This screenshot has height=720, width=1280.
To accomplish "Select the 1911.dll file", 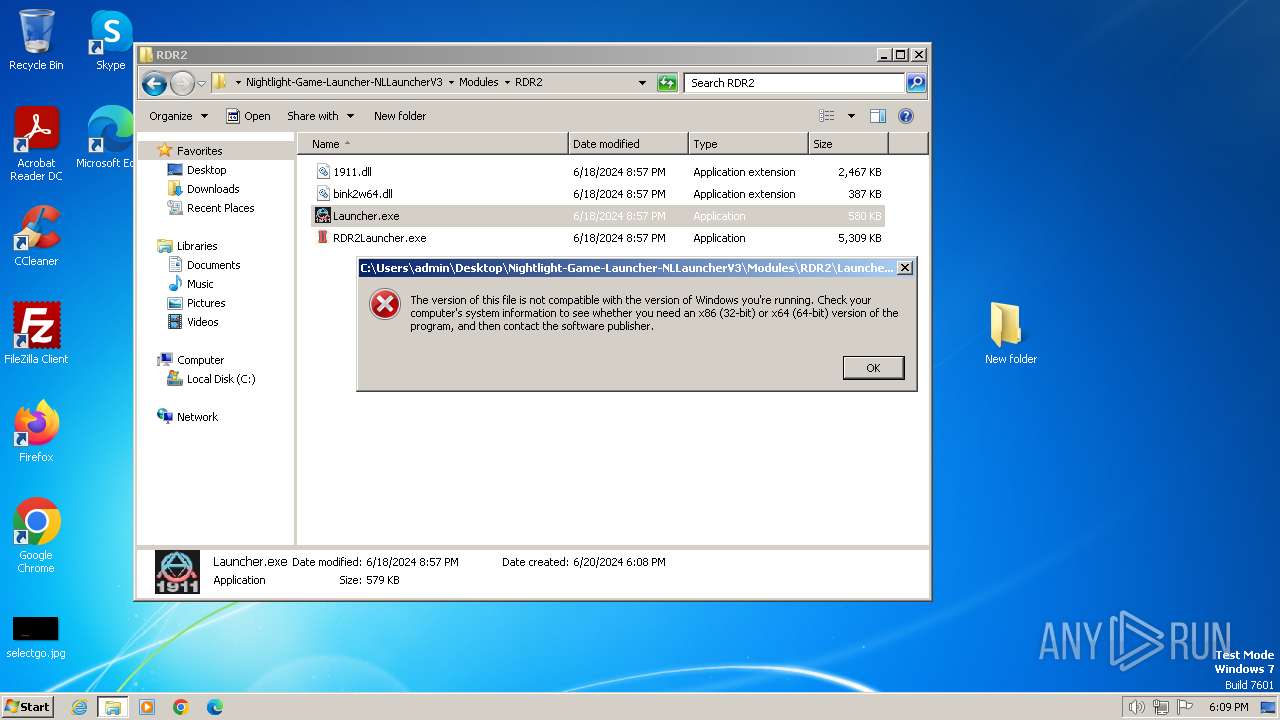I will pos(598,172).
